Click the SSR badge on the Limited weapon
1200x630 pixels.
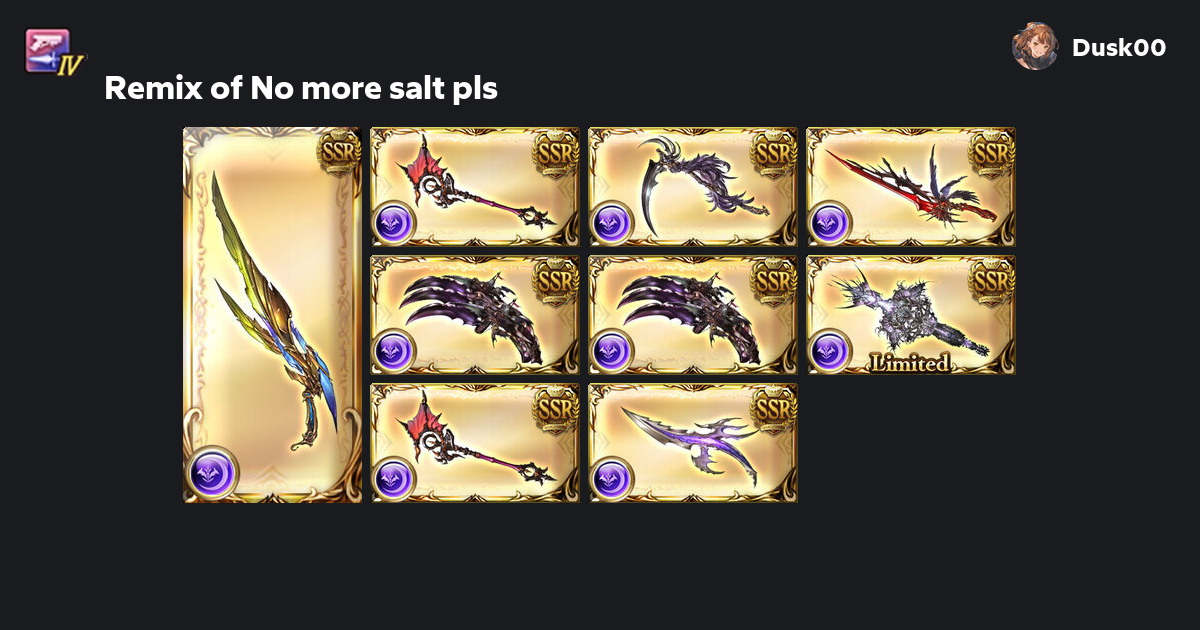(x=993, y=280)
